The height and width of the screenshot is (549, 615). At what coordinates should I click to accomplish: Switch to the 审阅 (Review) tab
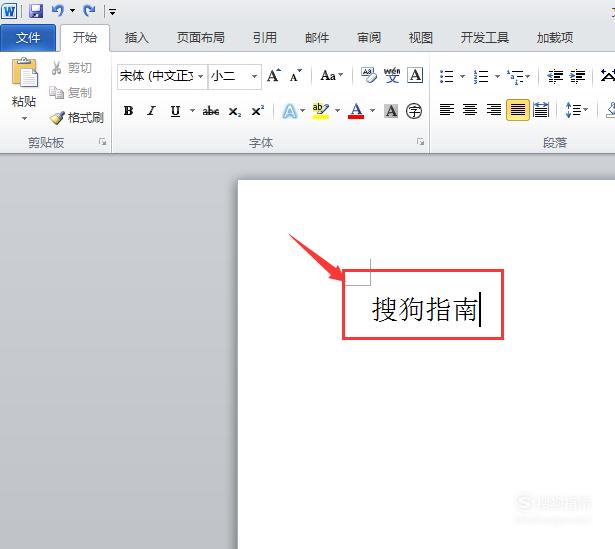click(x=369, y=38)
